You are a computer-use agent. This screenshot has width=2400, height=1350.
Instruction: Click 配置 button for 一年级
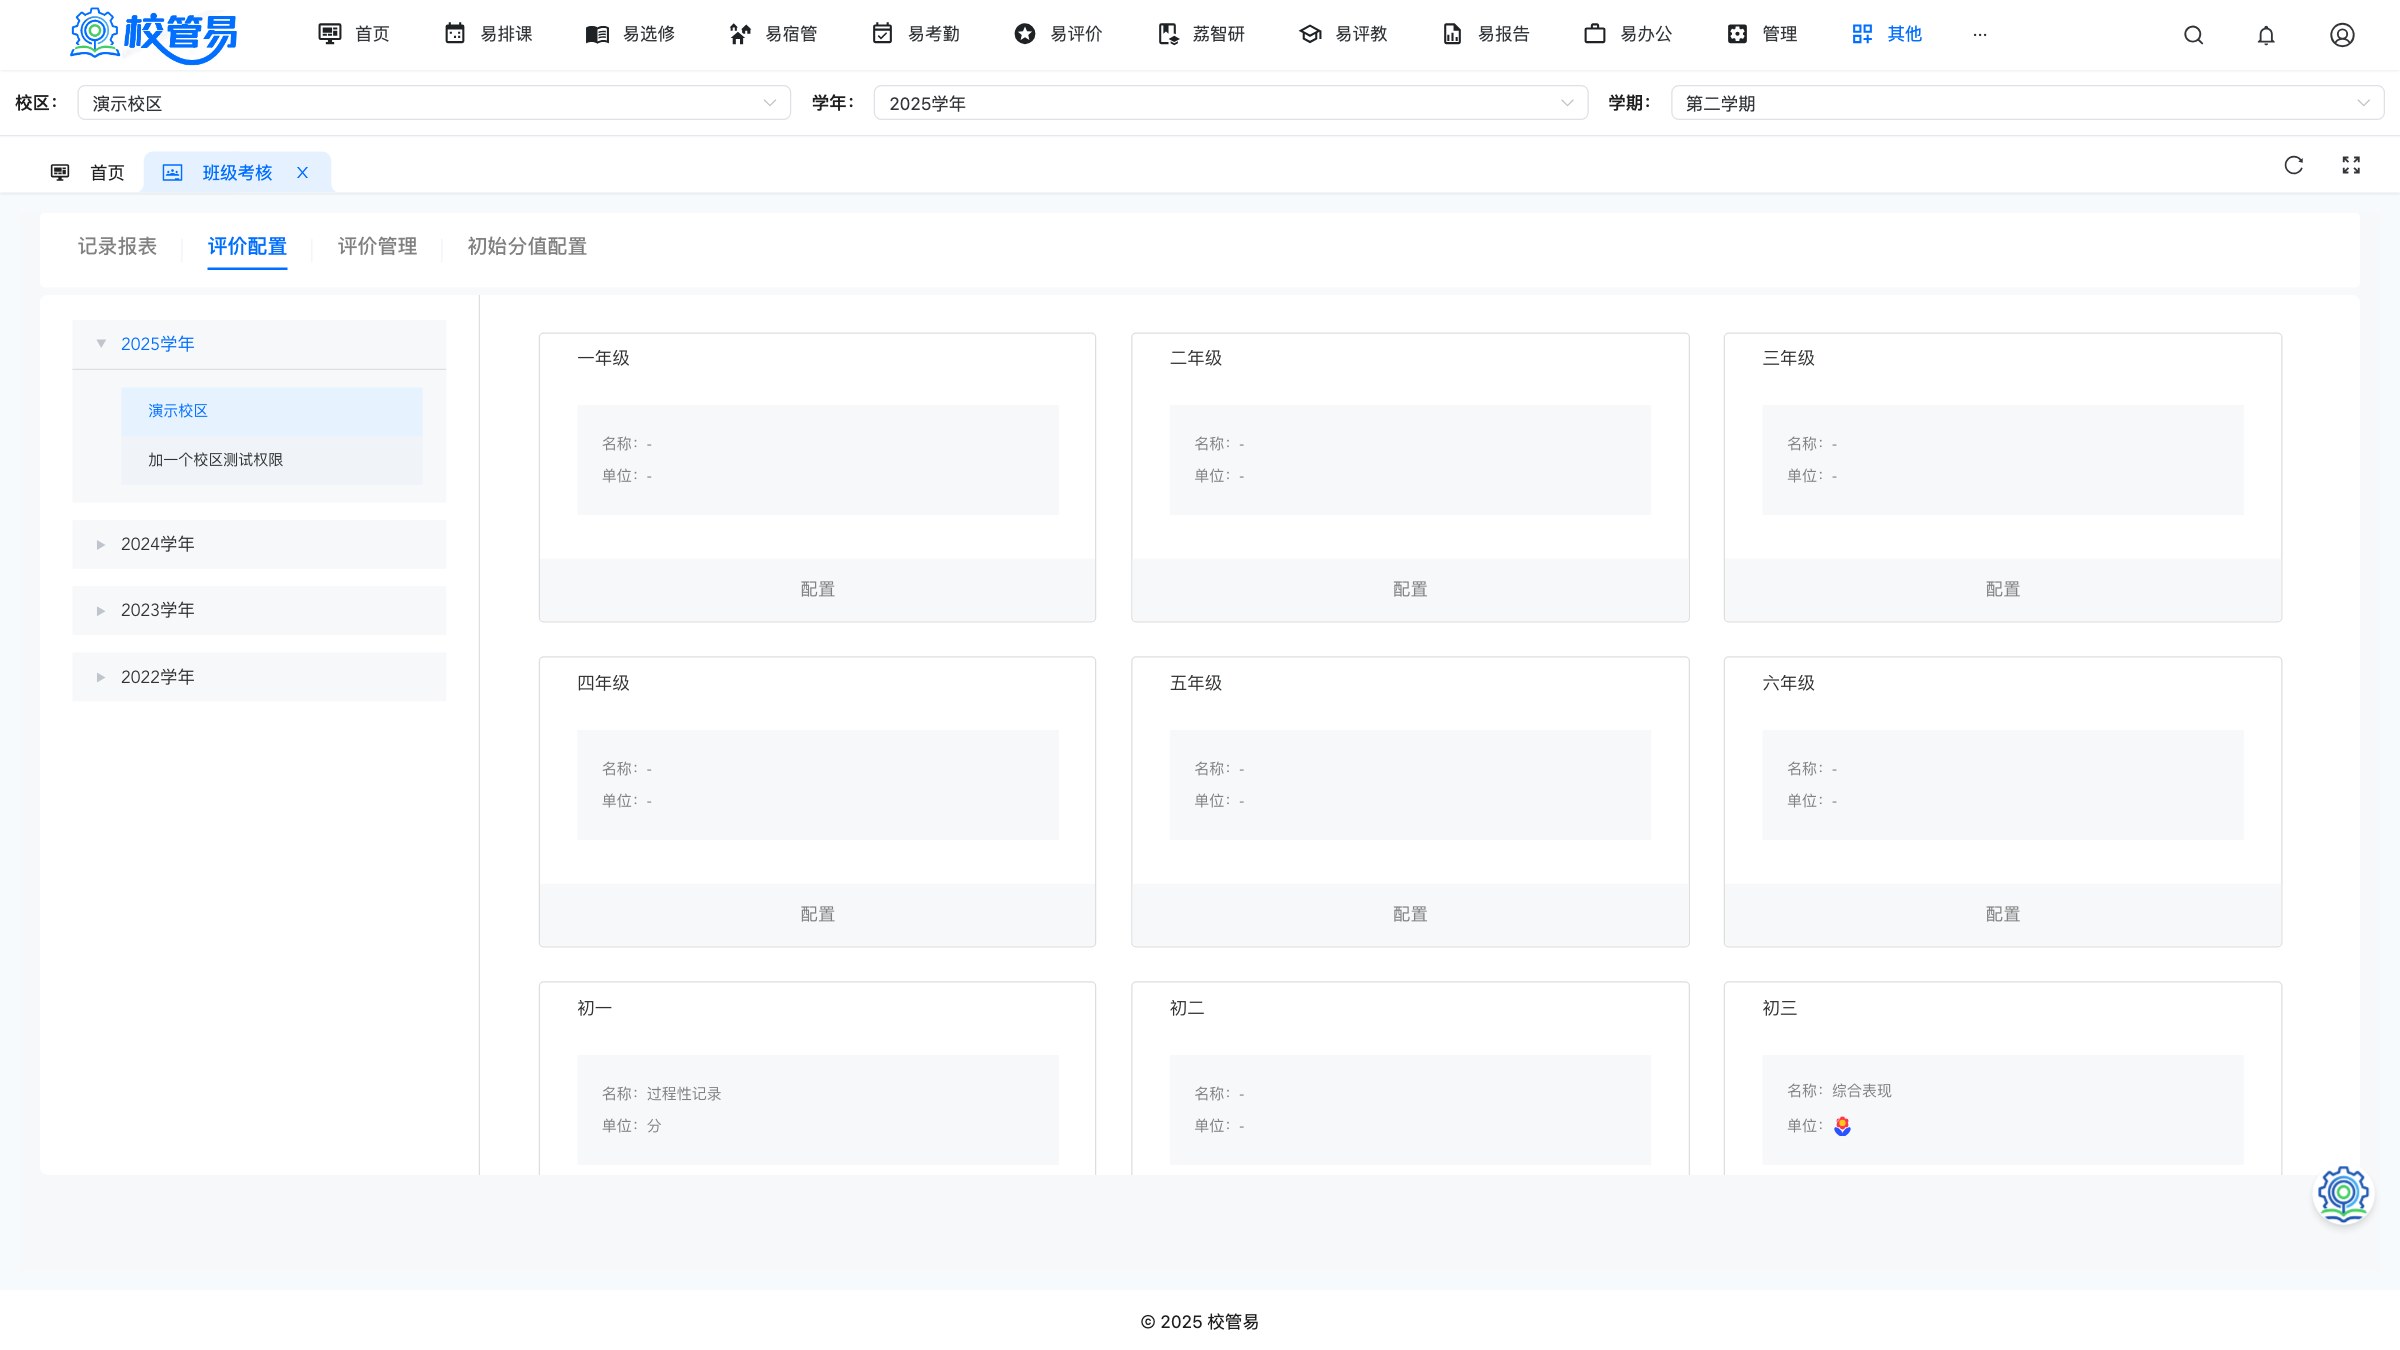pos(817,590)
